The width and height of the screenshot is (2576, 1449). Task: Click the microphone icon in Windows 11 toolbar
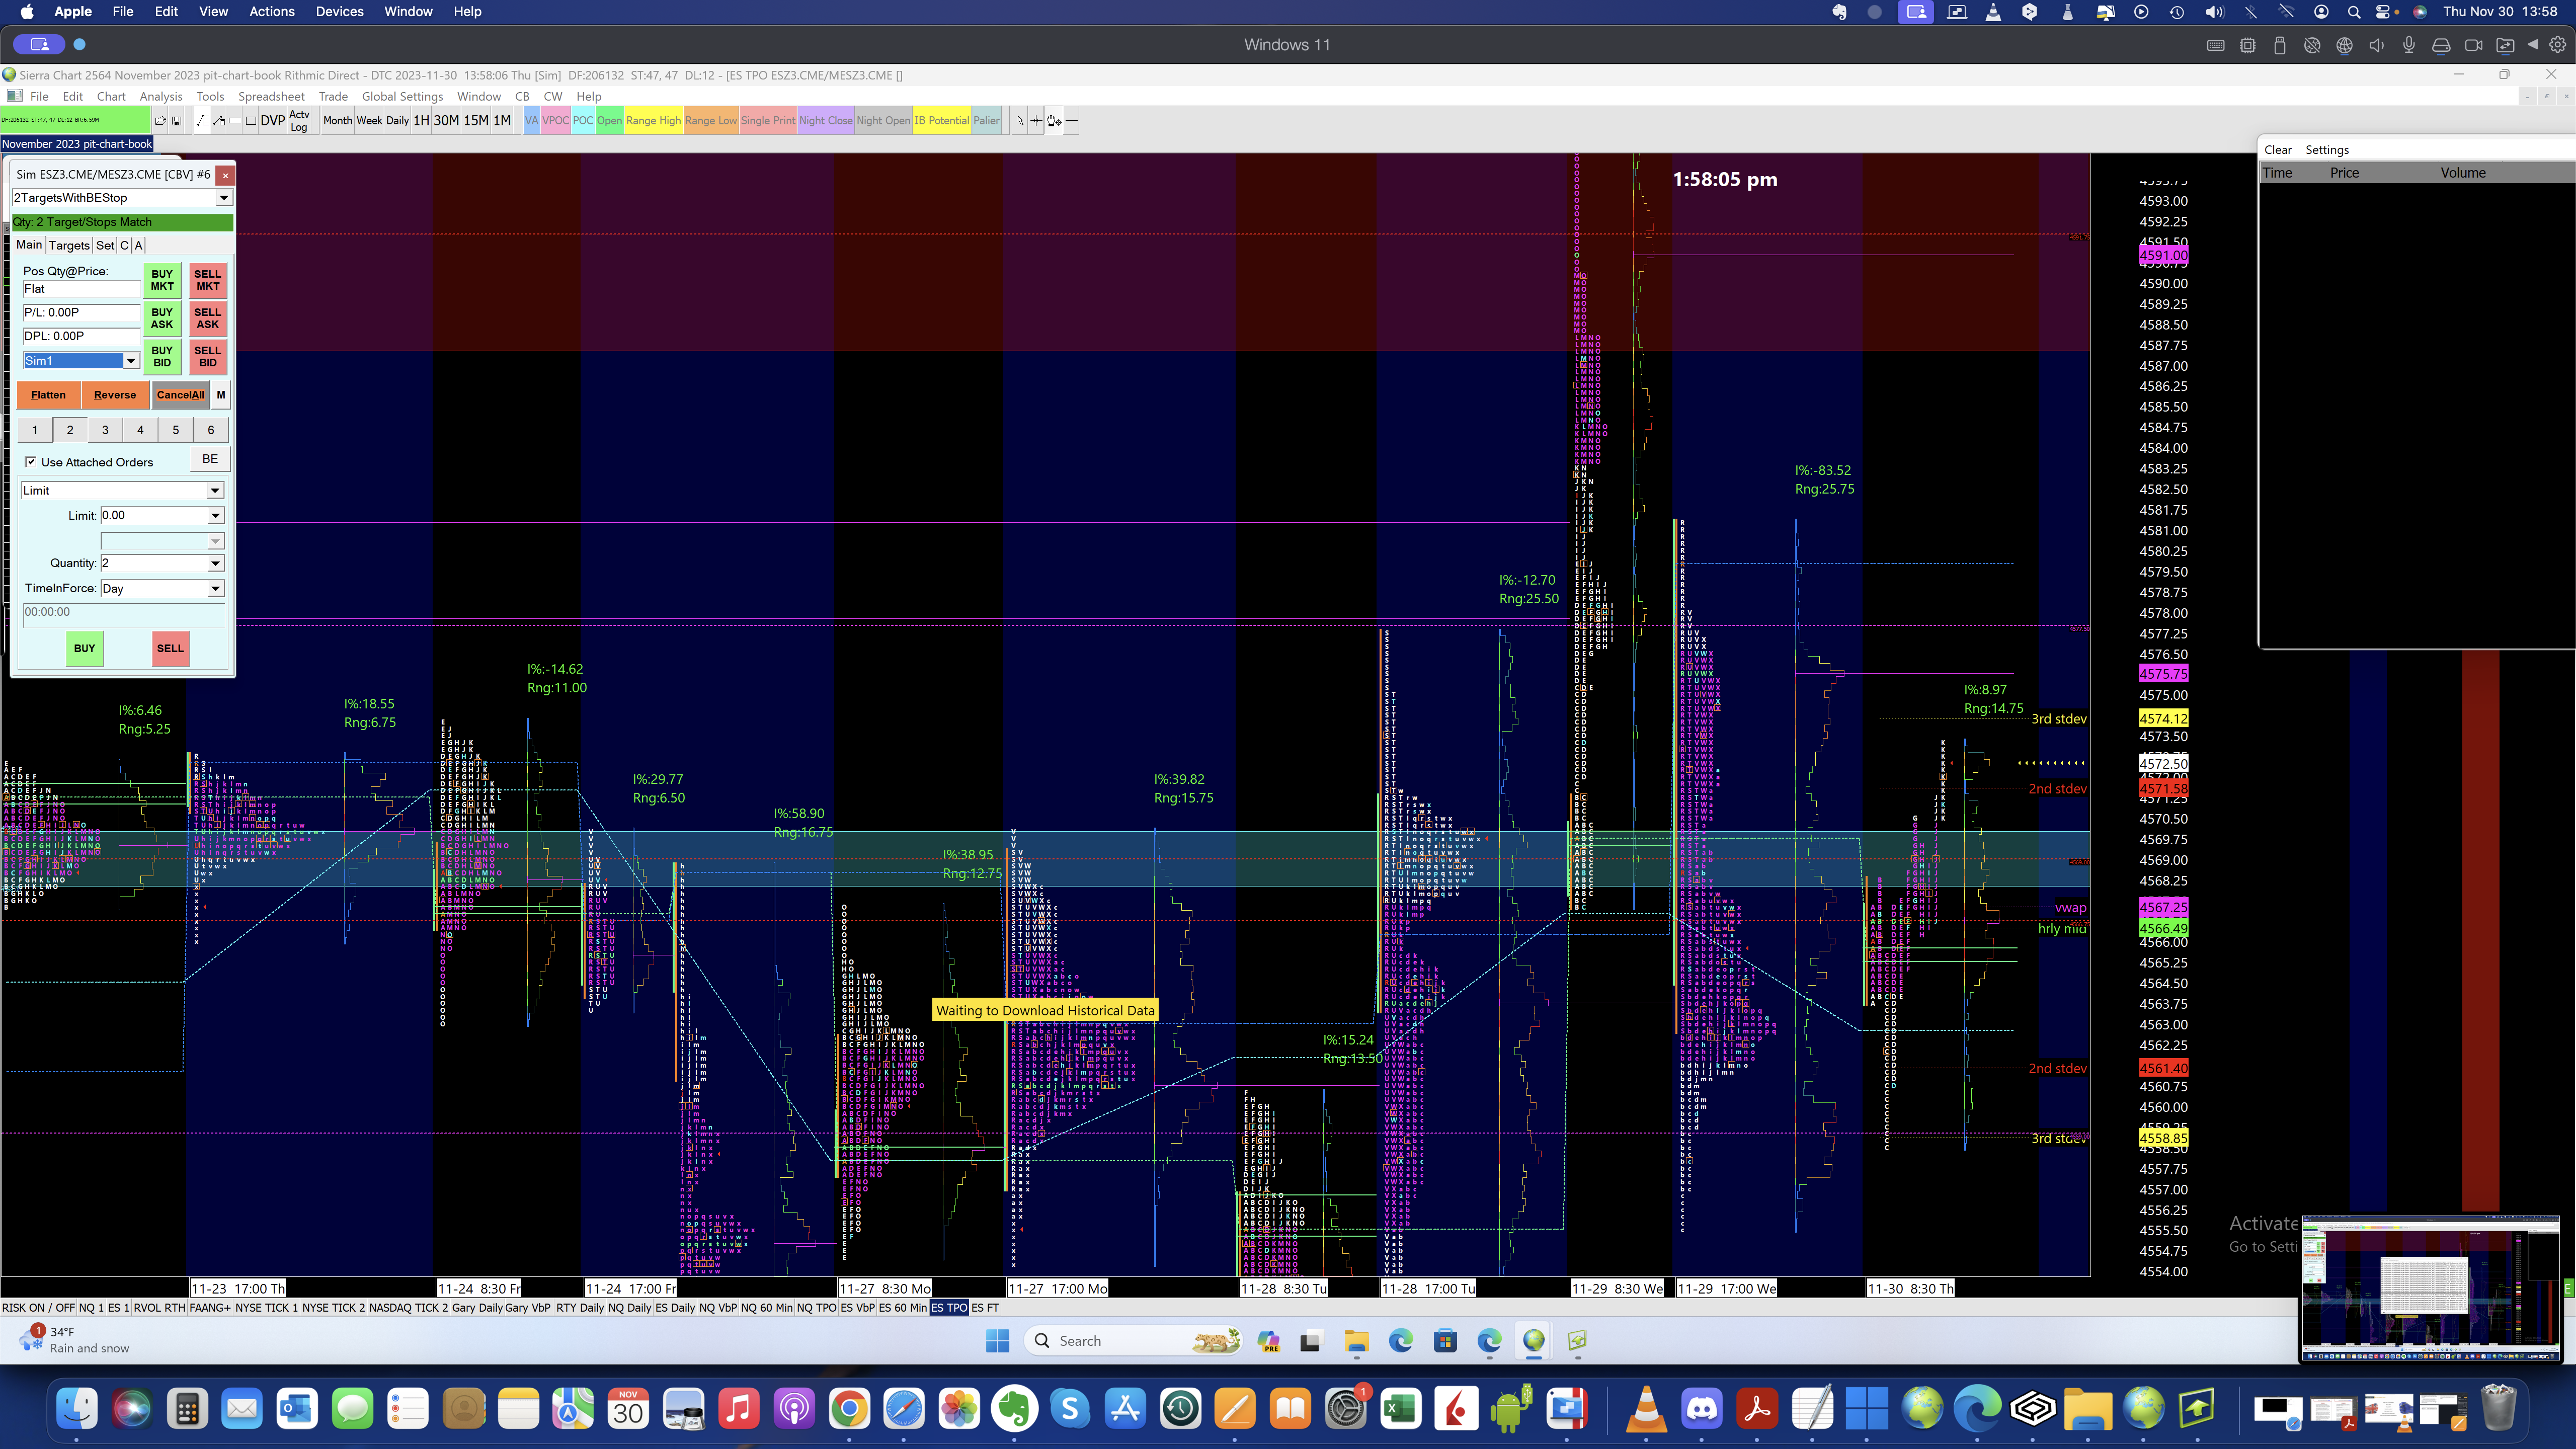tap(2408, 45)
